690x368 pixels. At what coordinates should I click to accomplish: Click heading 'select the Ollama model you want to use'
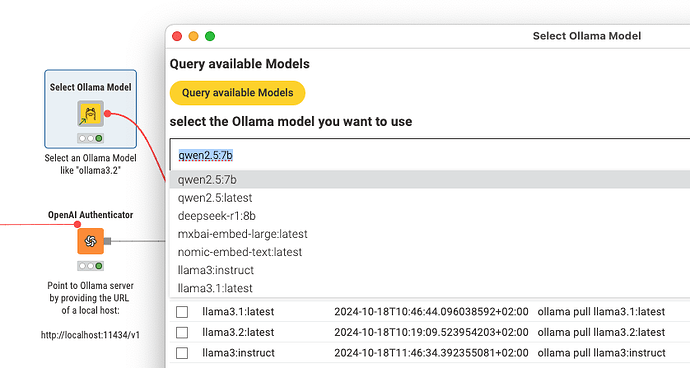(291, 121)
